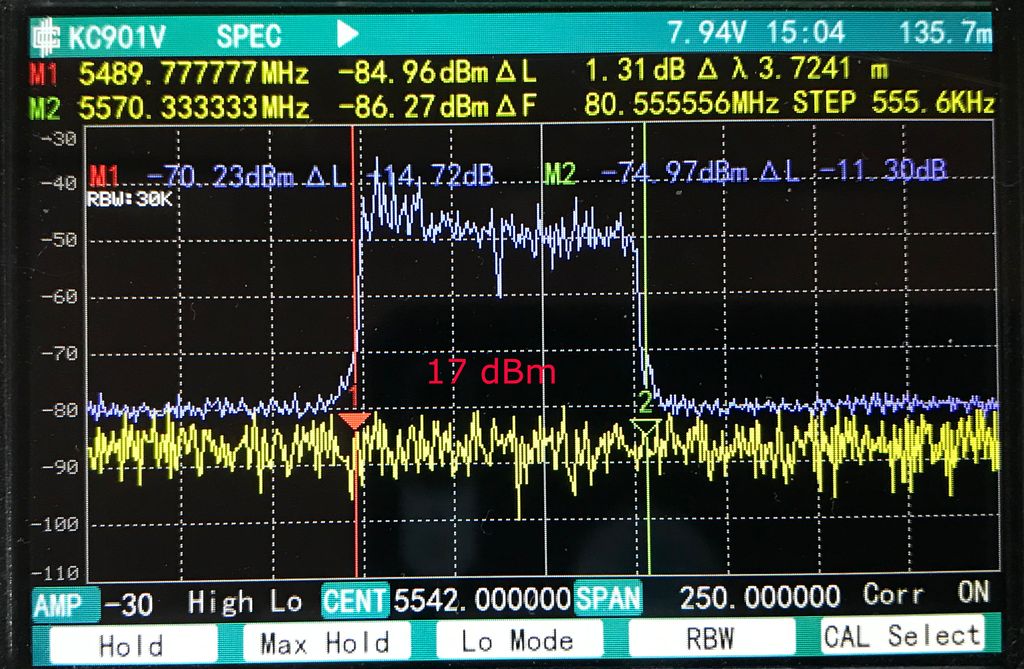Open the RBW softkey menu
Screen dimensions: 1024x669
[710, 640]
